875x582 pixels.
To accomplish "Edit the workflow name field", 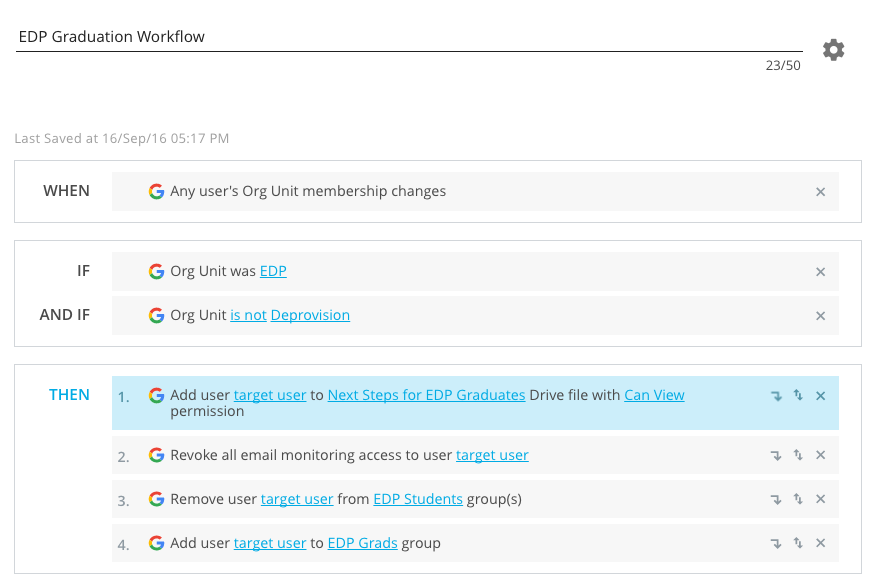I will click(408, 37).
